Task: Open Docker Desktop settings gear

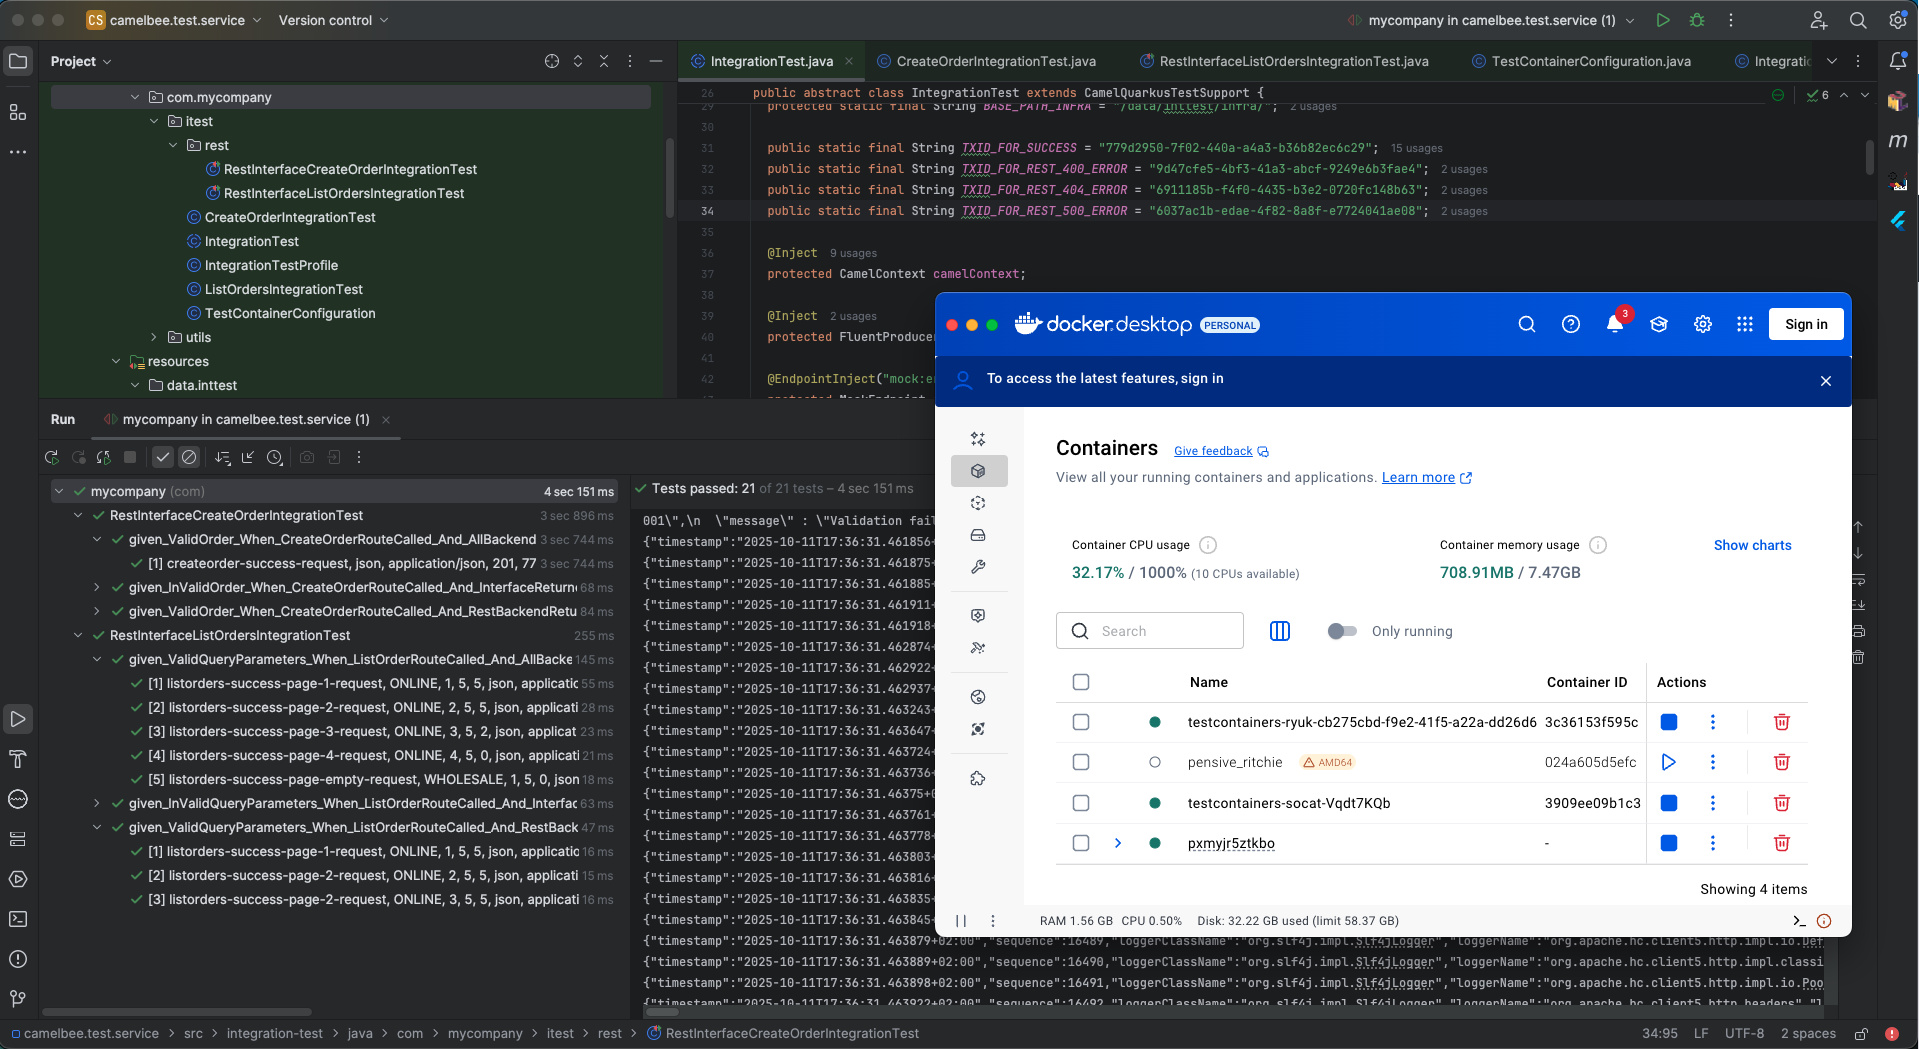Action: coord(1702,324)
